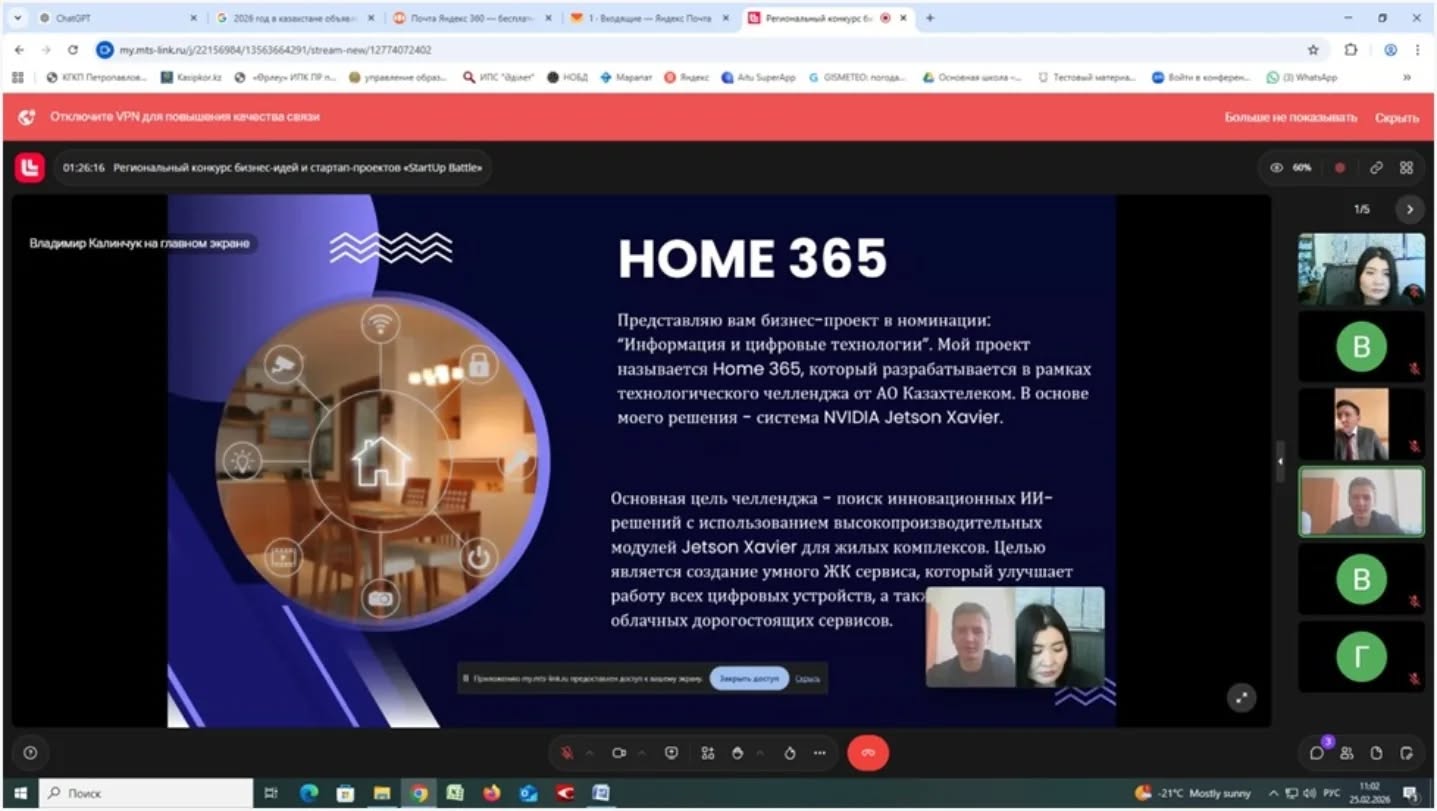Go to next page of participants
The image size is (1437, 811).
coord(1409,209)
